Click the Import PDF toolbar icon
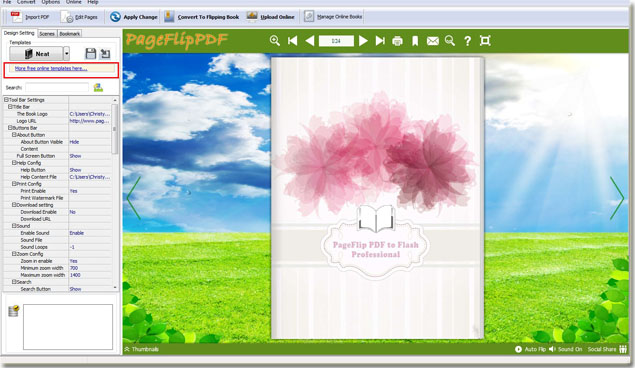Image resolution: width=635 pixels, height=368 pixels. 16,17
